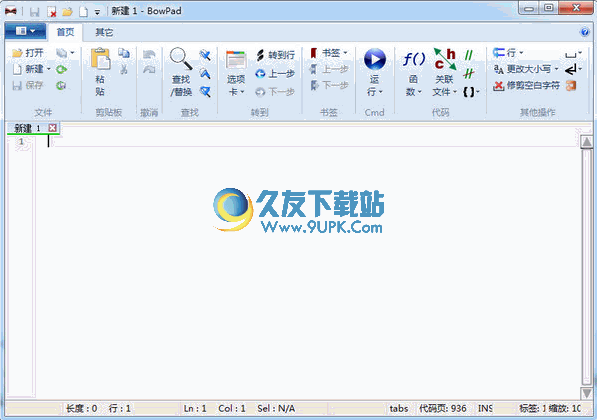Open the 更改大小写 change case dropdown
The width and height of the screenshot is (597, 420).
coord(526,69)
